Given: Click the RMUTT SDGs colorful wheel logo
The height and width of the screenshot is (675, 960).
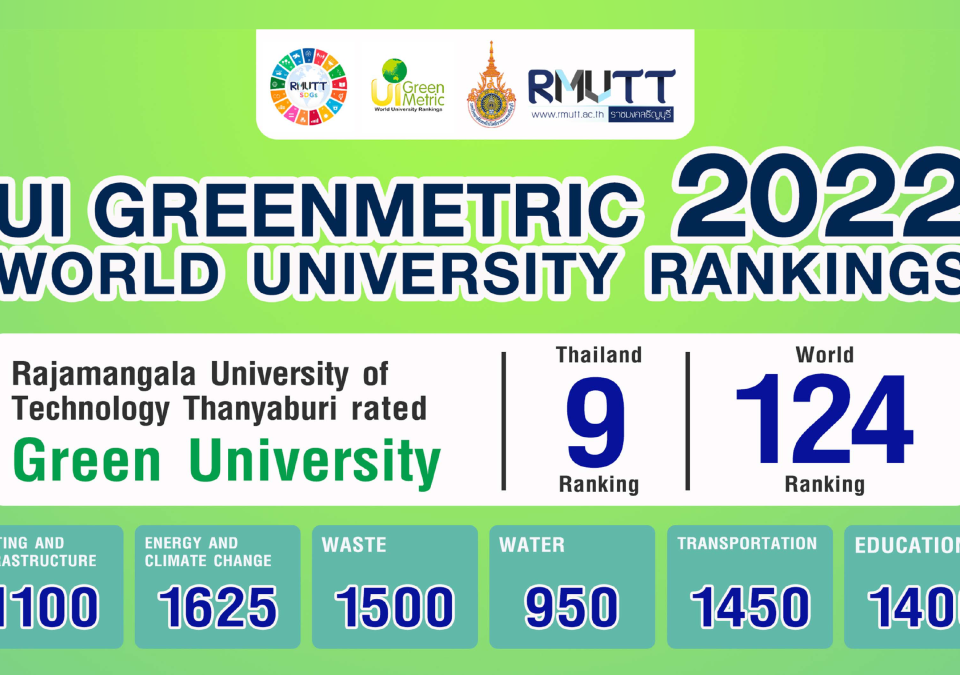Looking at the screenshot, I should point(309,86).
